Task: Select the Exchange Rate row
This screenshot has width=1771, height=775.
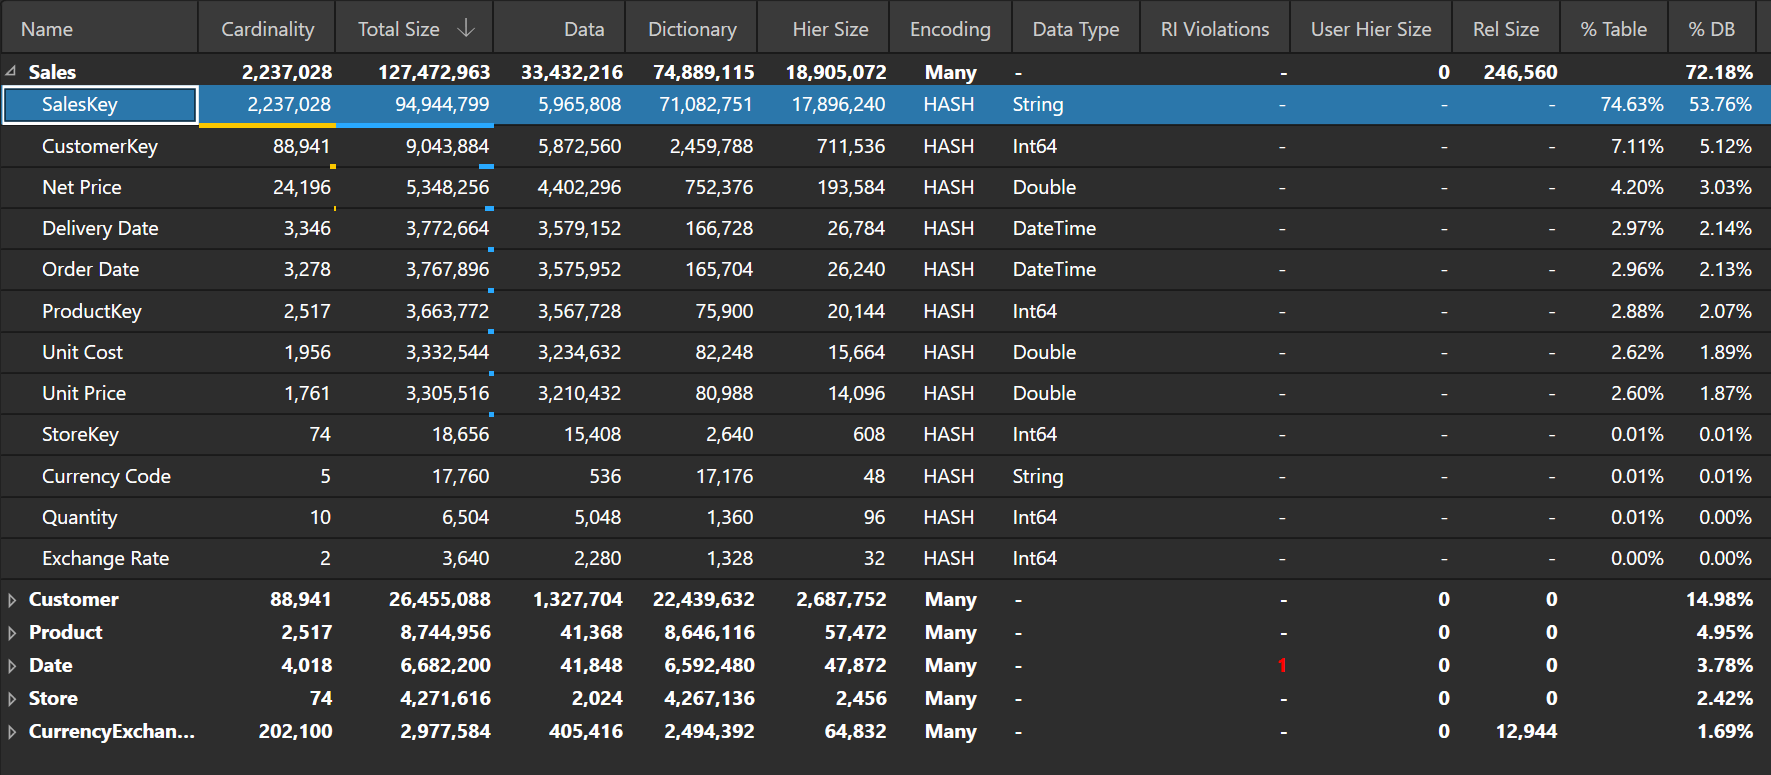Action: click(x=105, y=559)
